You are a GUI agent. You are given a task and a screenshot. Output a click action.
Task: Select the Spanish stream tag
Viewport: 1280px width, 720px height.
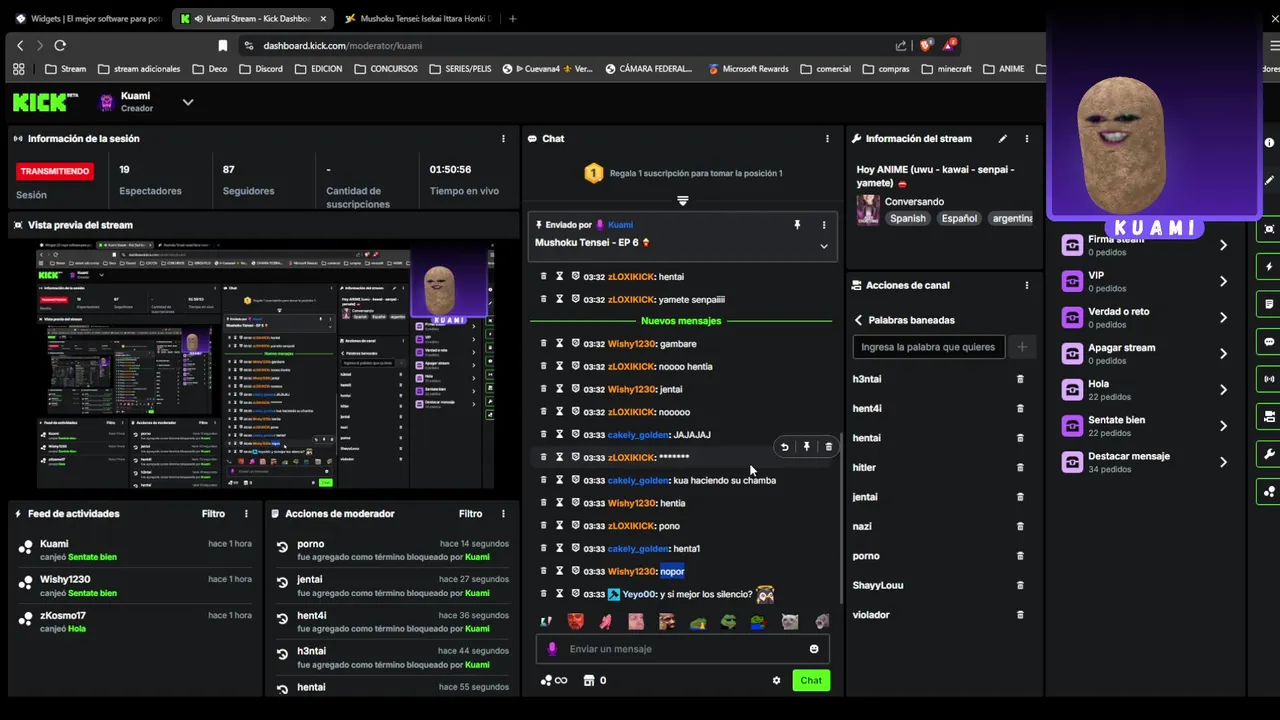coord(908,218)
